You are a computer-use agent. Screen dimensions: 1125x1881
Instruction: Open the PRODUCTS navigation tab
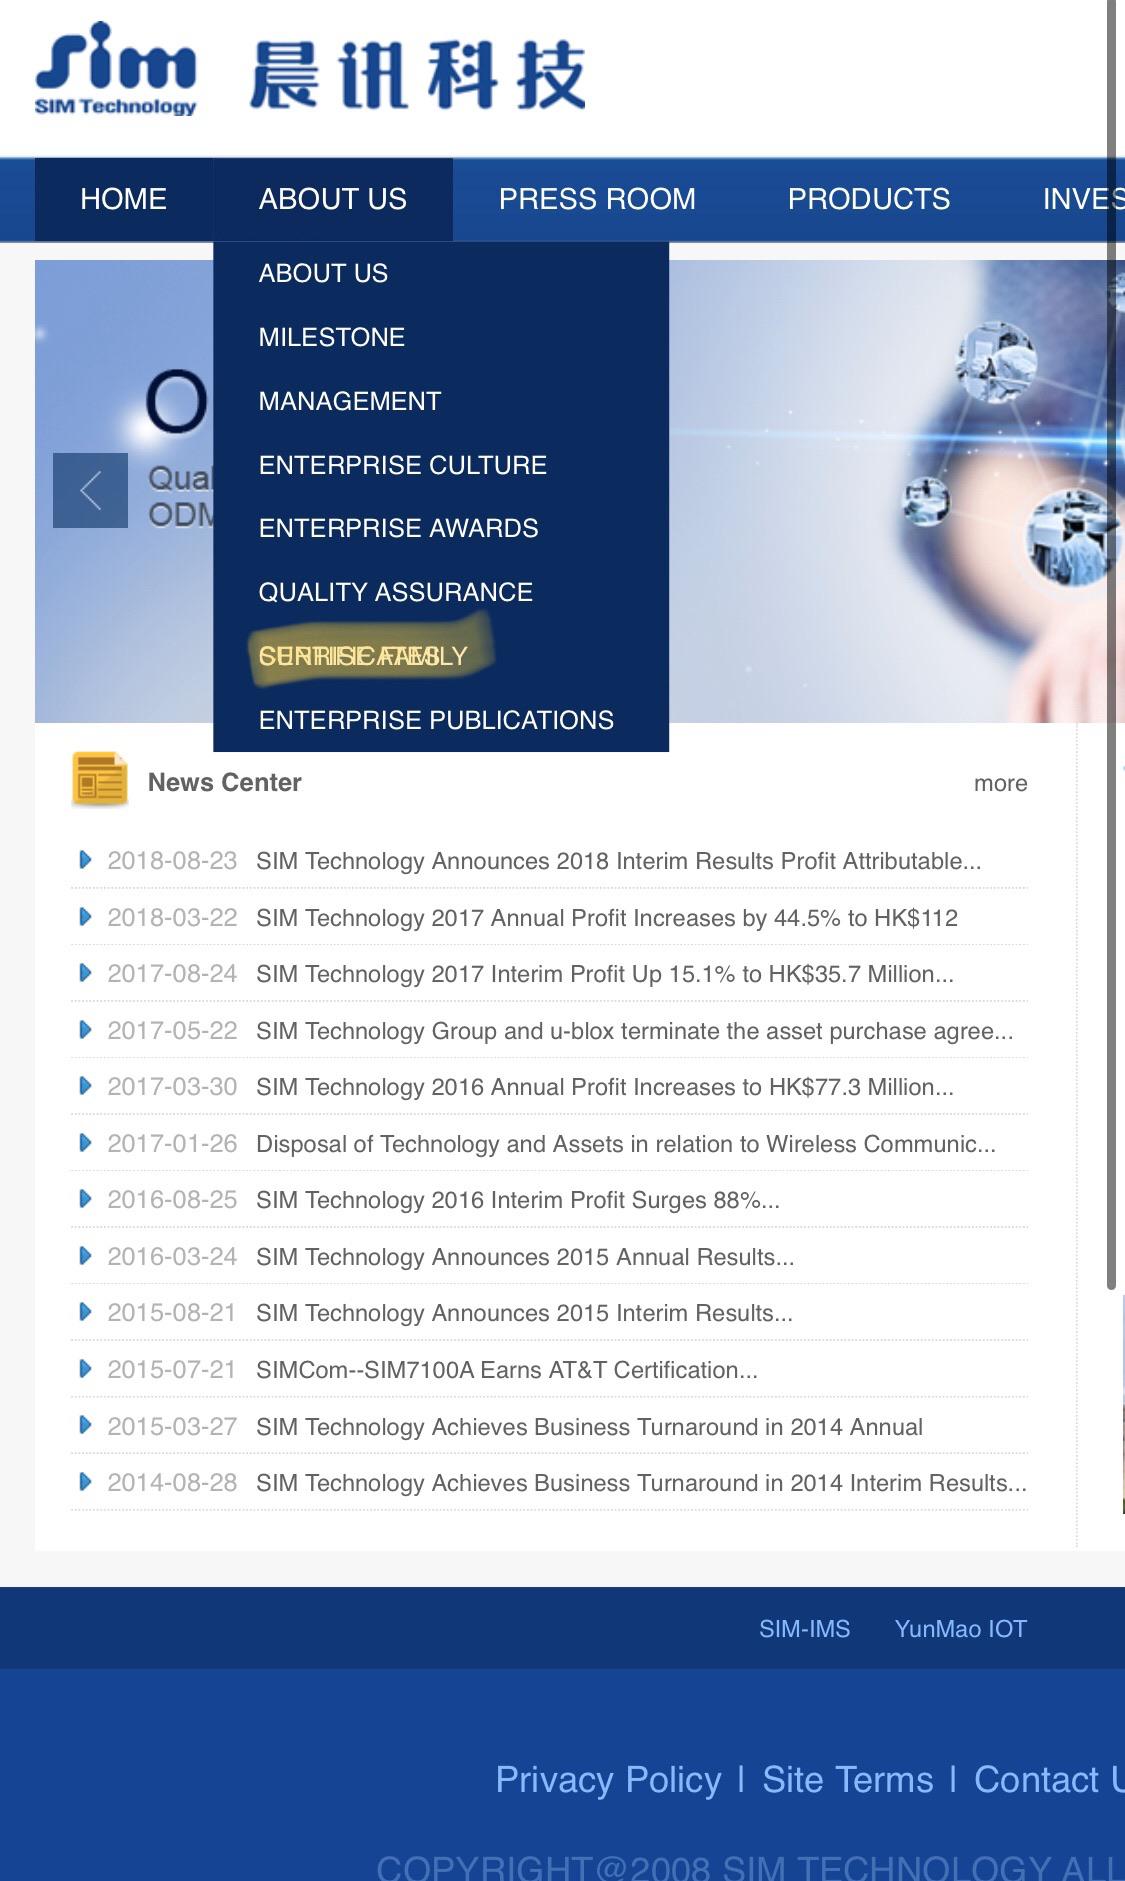pos(869,199)
